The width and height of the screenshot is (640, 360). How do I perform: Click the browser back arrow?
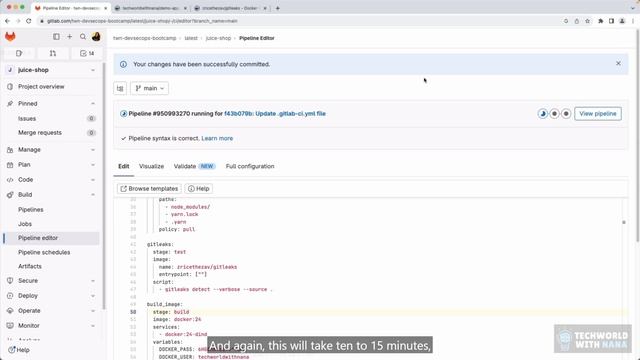tap(7, 21)
